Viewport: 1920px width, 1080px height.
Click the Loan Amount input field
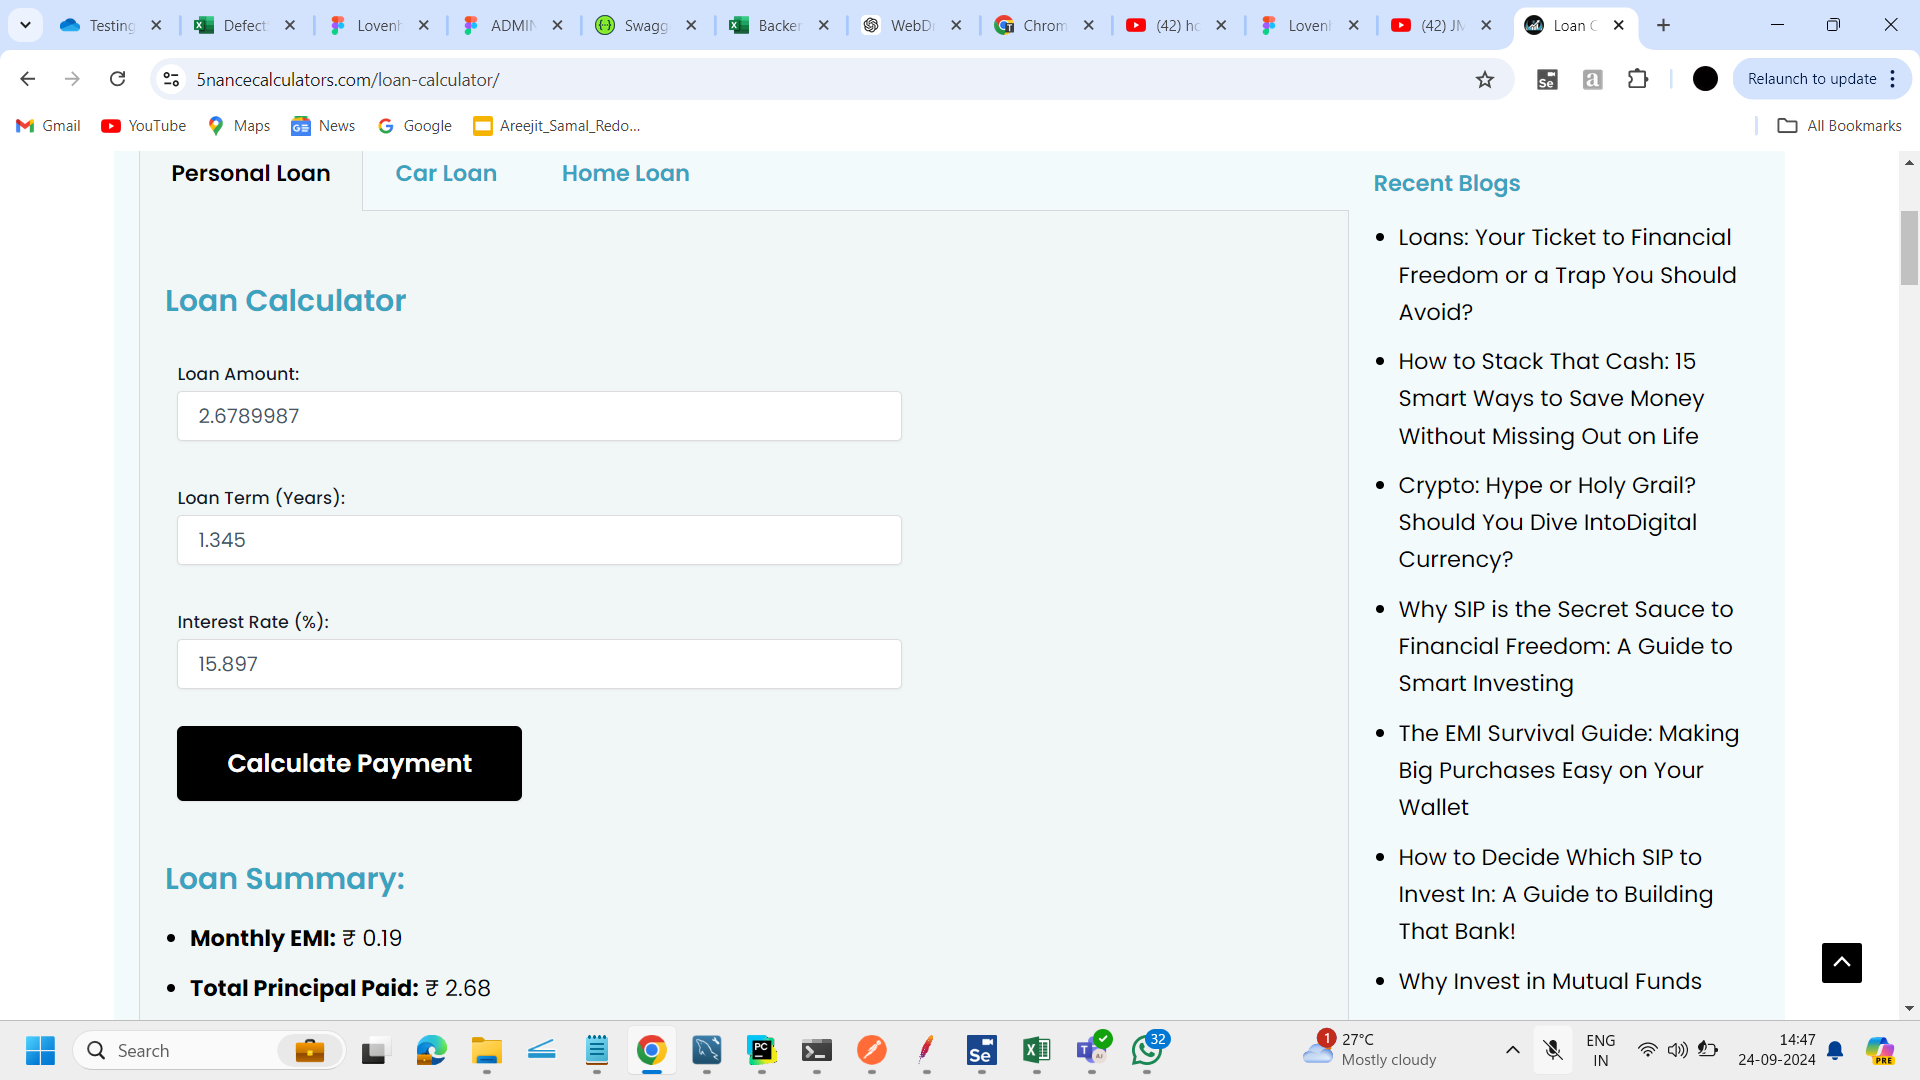(539, 416)
